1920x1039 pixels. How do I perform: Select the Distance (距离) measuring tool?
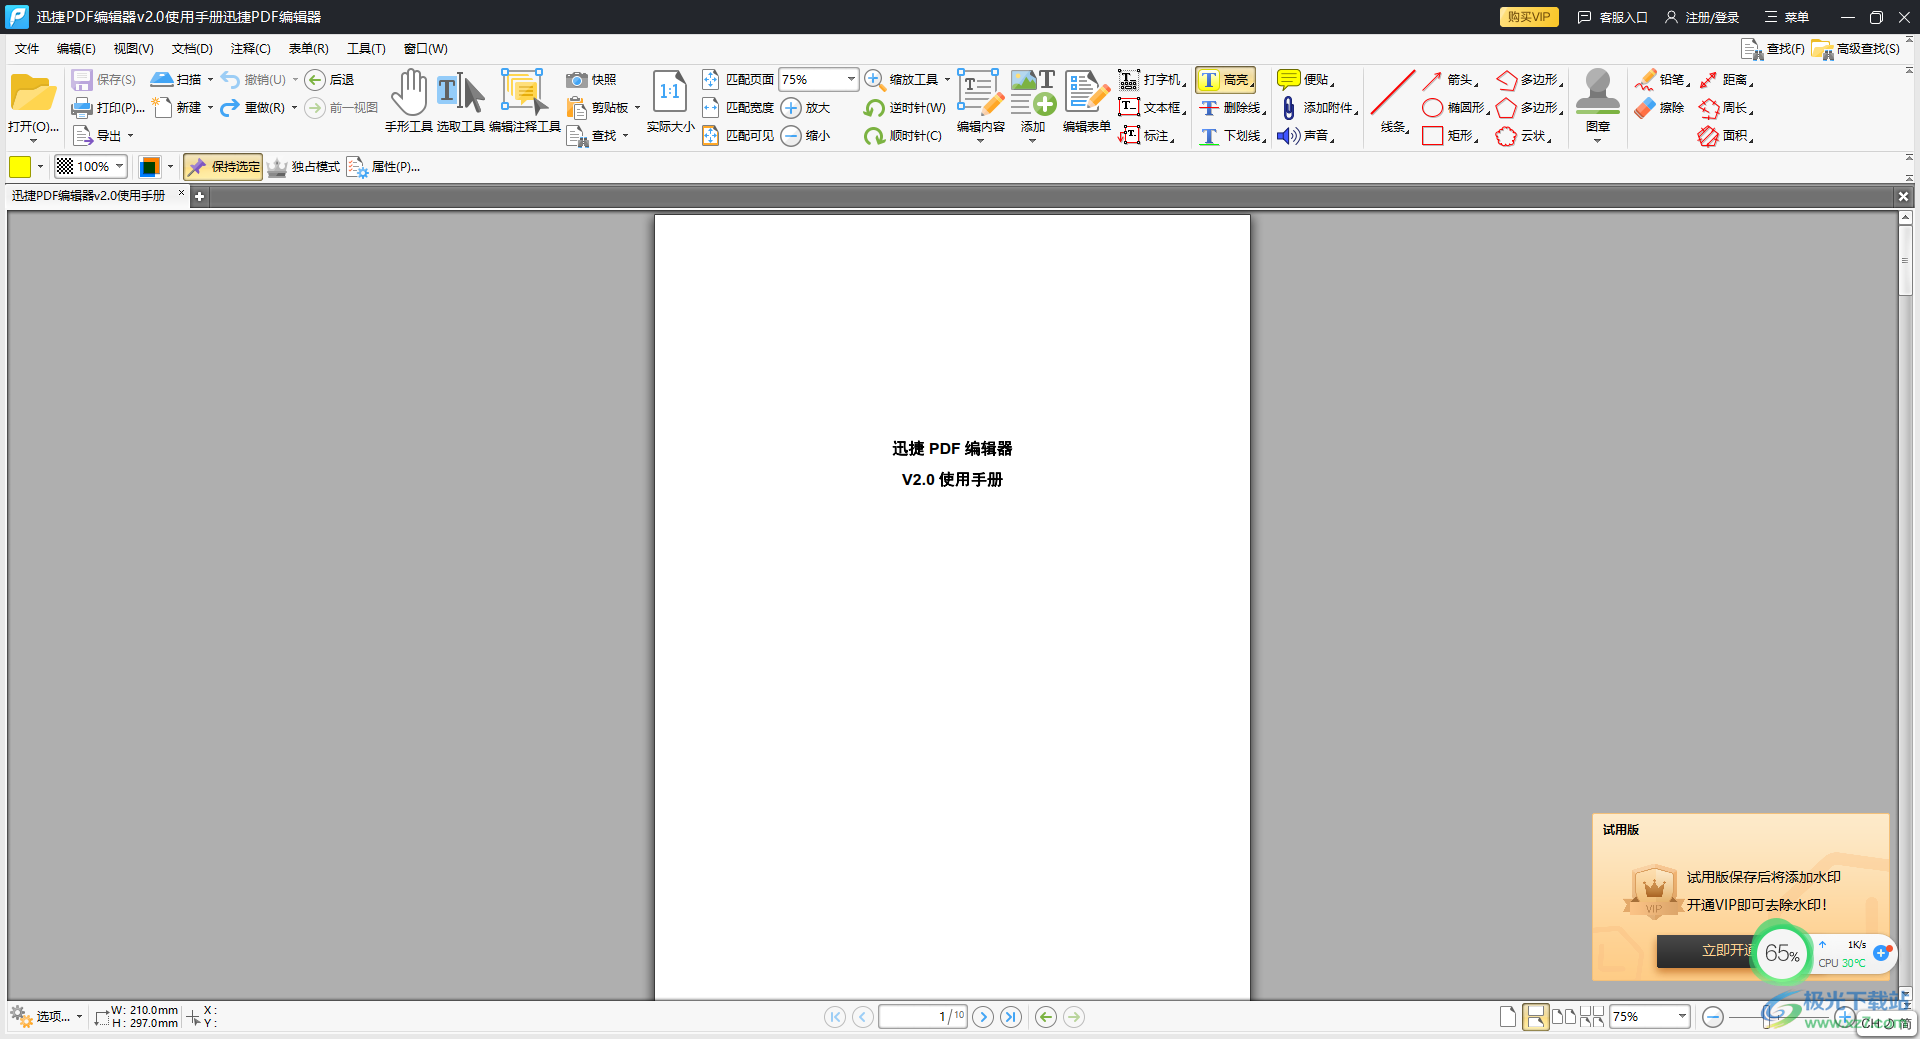pos(1726,80)
